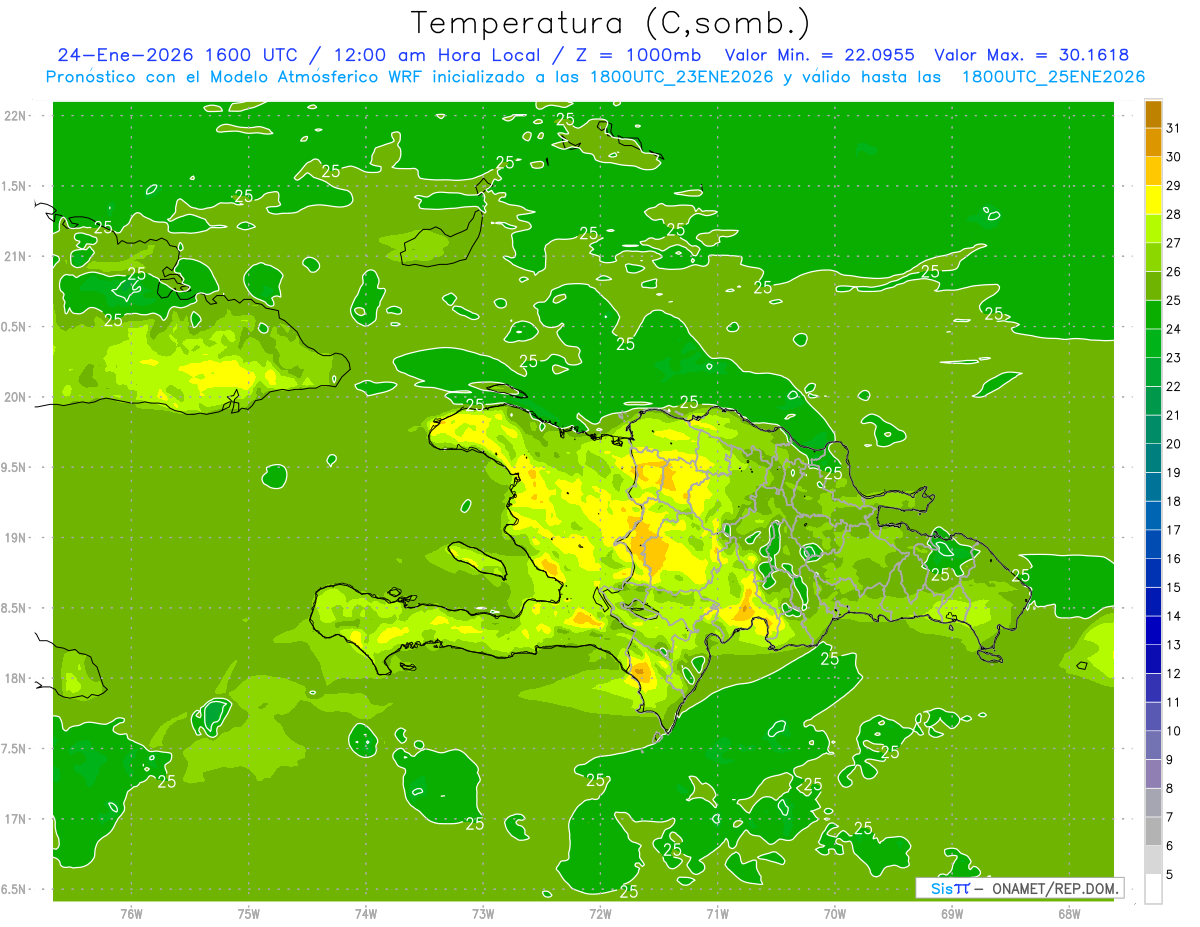
Task: Click the 71W longitude axis label
Action: coord(717,914)
